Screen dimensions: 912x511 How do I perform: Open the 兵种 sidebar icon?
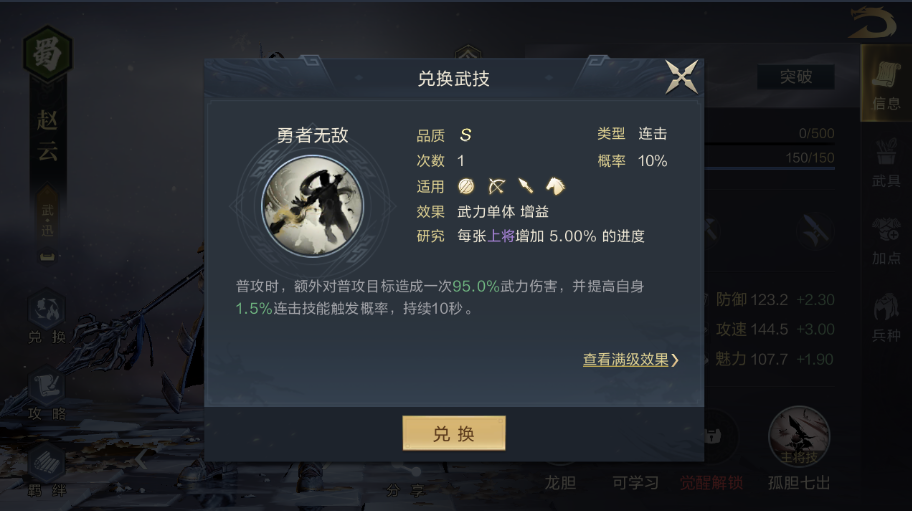(886, 317)
